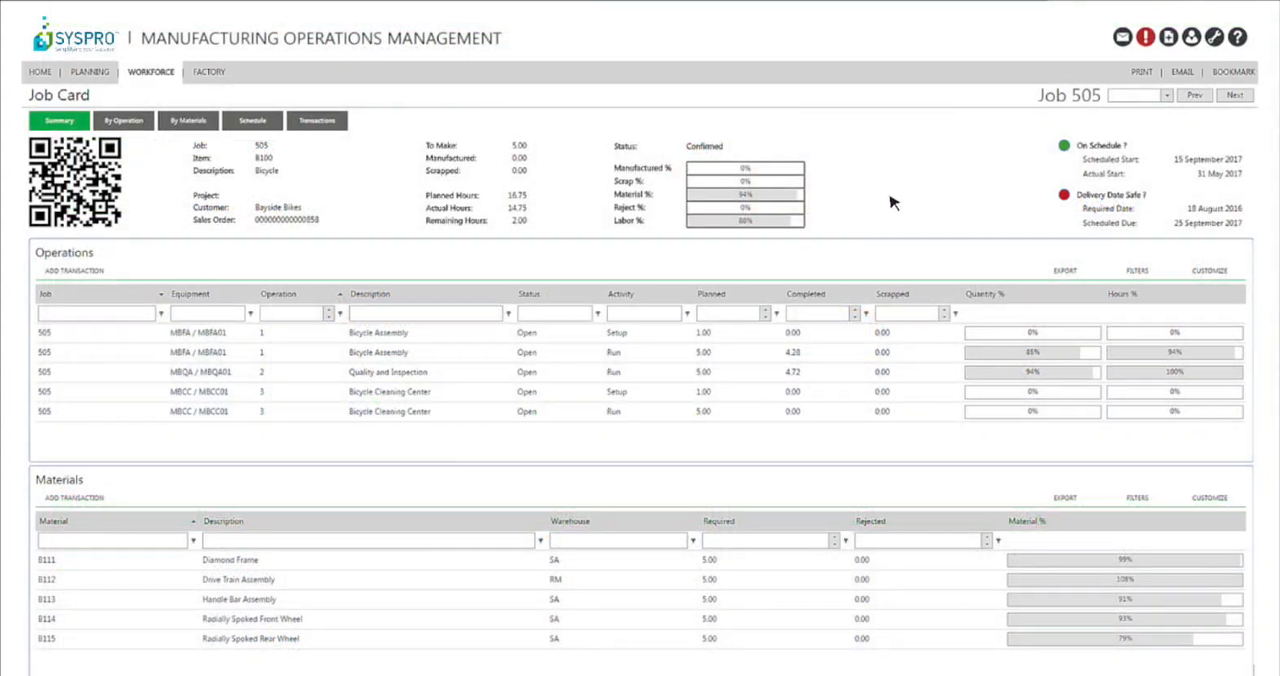Click EXPORT in the Materials panel

[x=1065, y=498]
